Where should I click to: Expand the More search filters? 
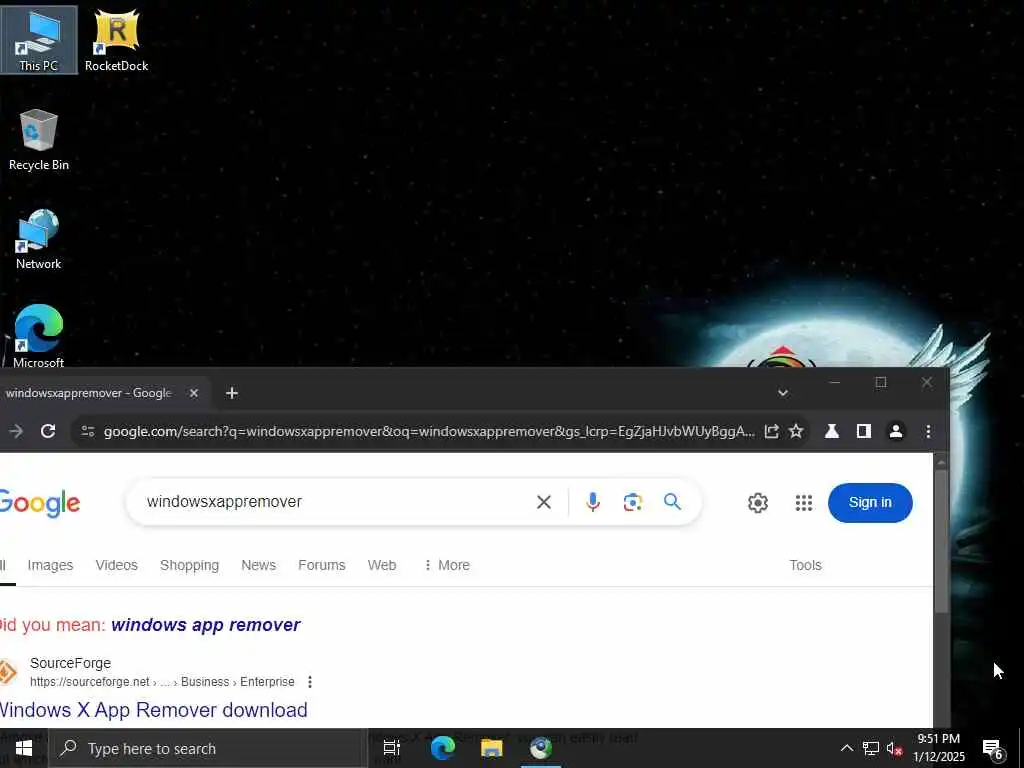[x=447, y=565]
